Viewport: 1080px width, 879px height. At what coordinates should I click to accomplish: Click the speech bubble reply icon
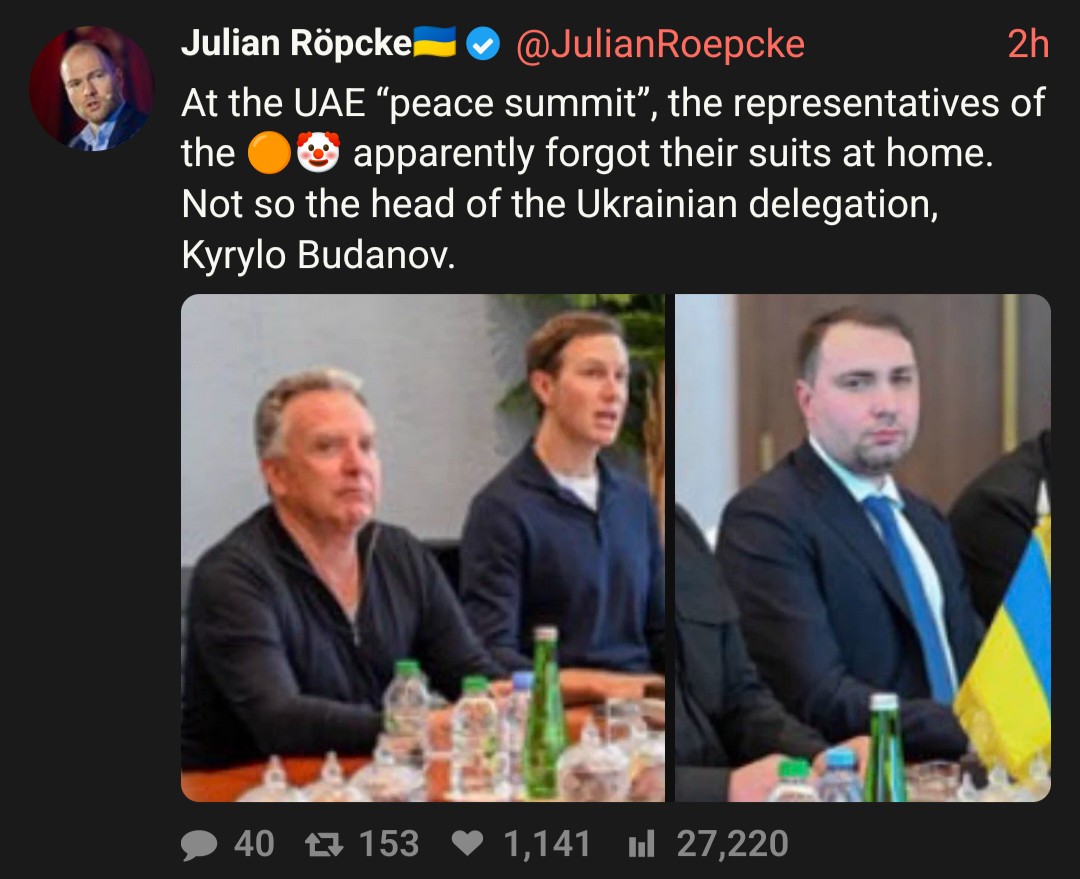click(x=199, y=845)
